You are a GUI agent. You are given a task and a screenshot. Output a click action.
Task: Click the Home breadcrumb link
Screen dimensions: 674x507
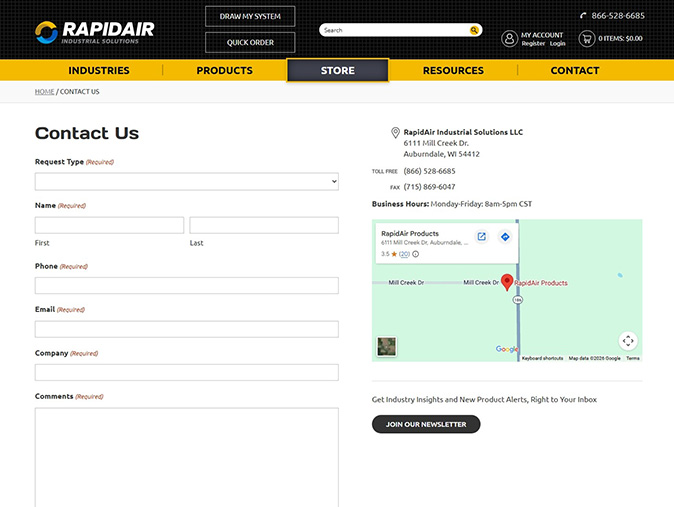(45, 92)
